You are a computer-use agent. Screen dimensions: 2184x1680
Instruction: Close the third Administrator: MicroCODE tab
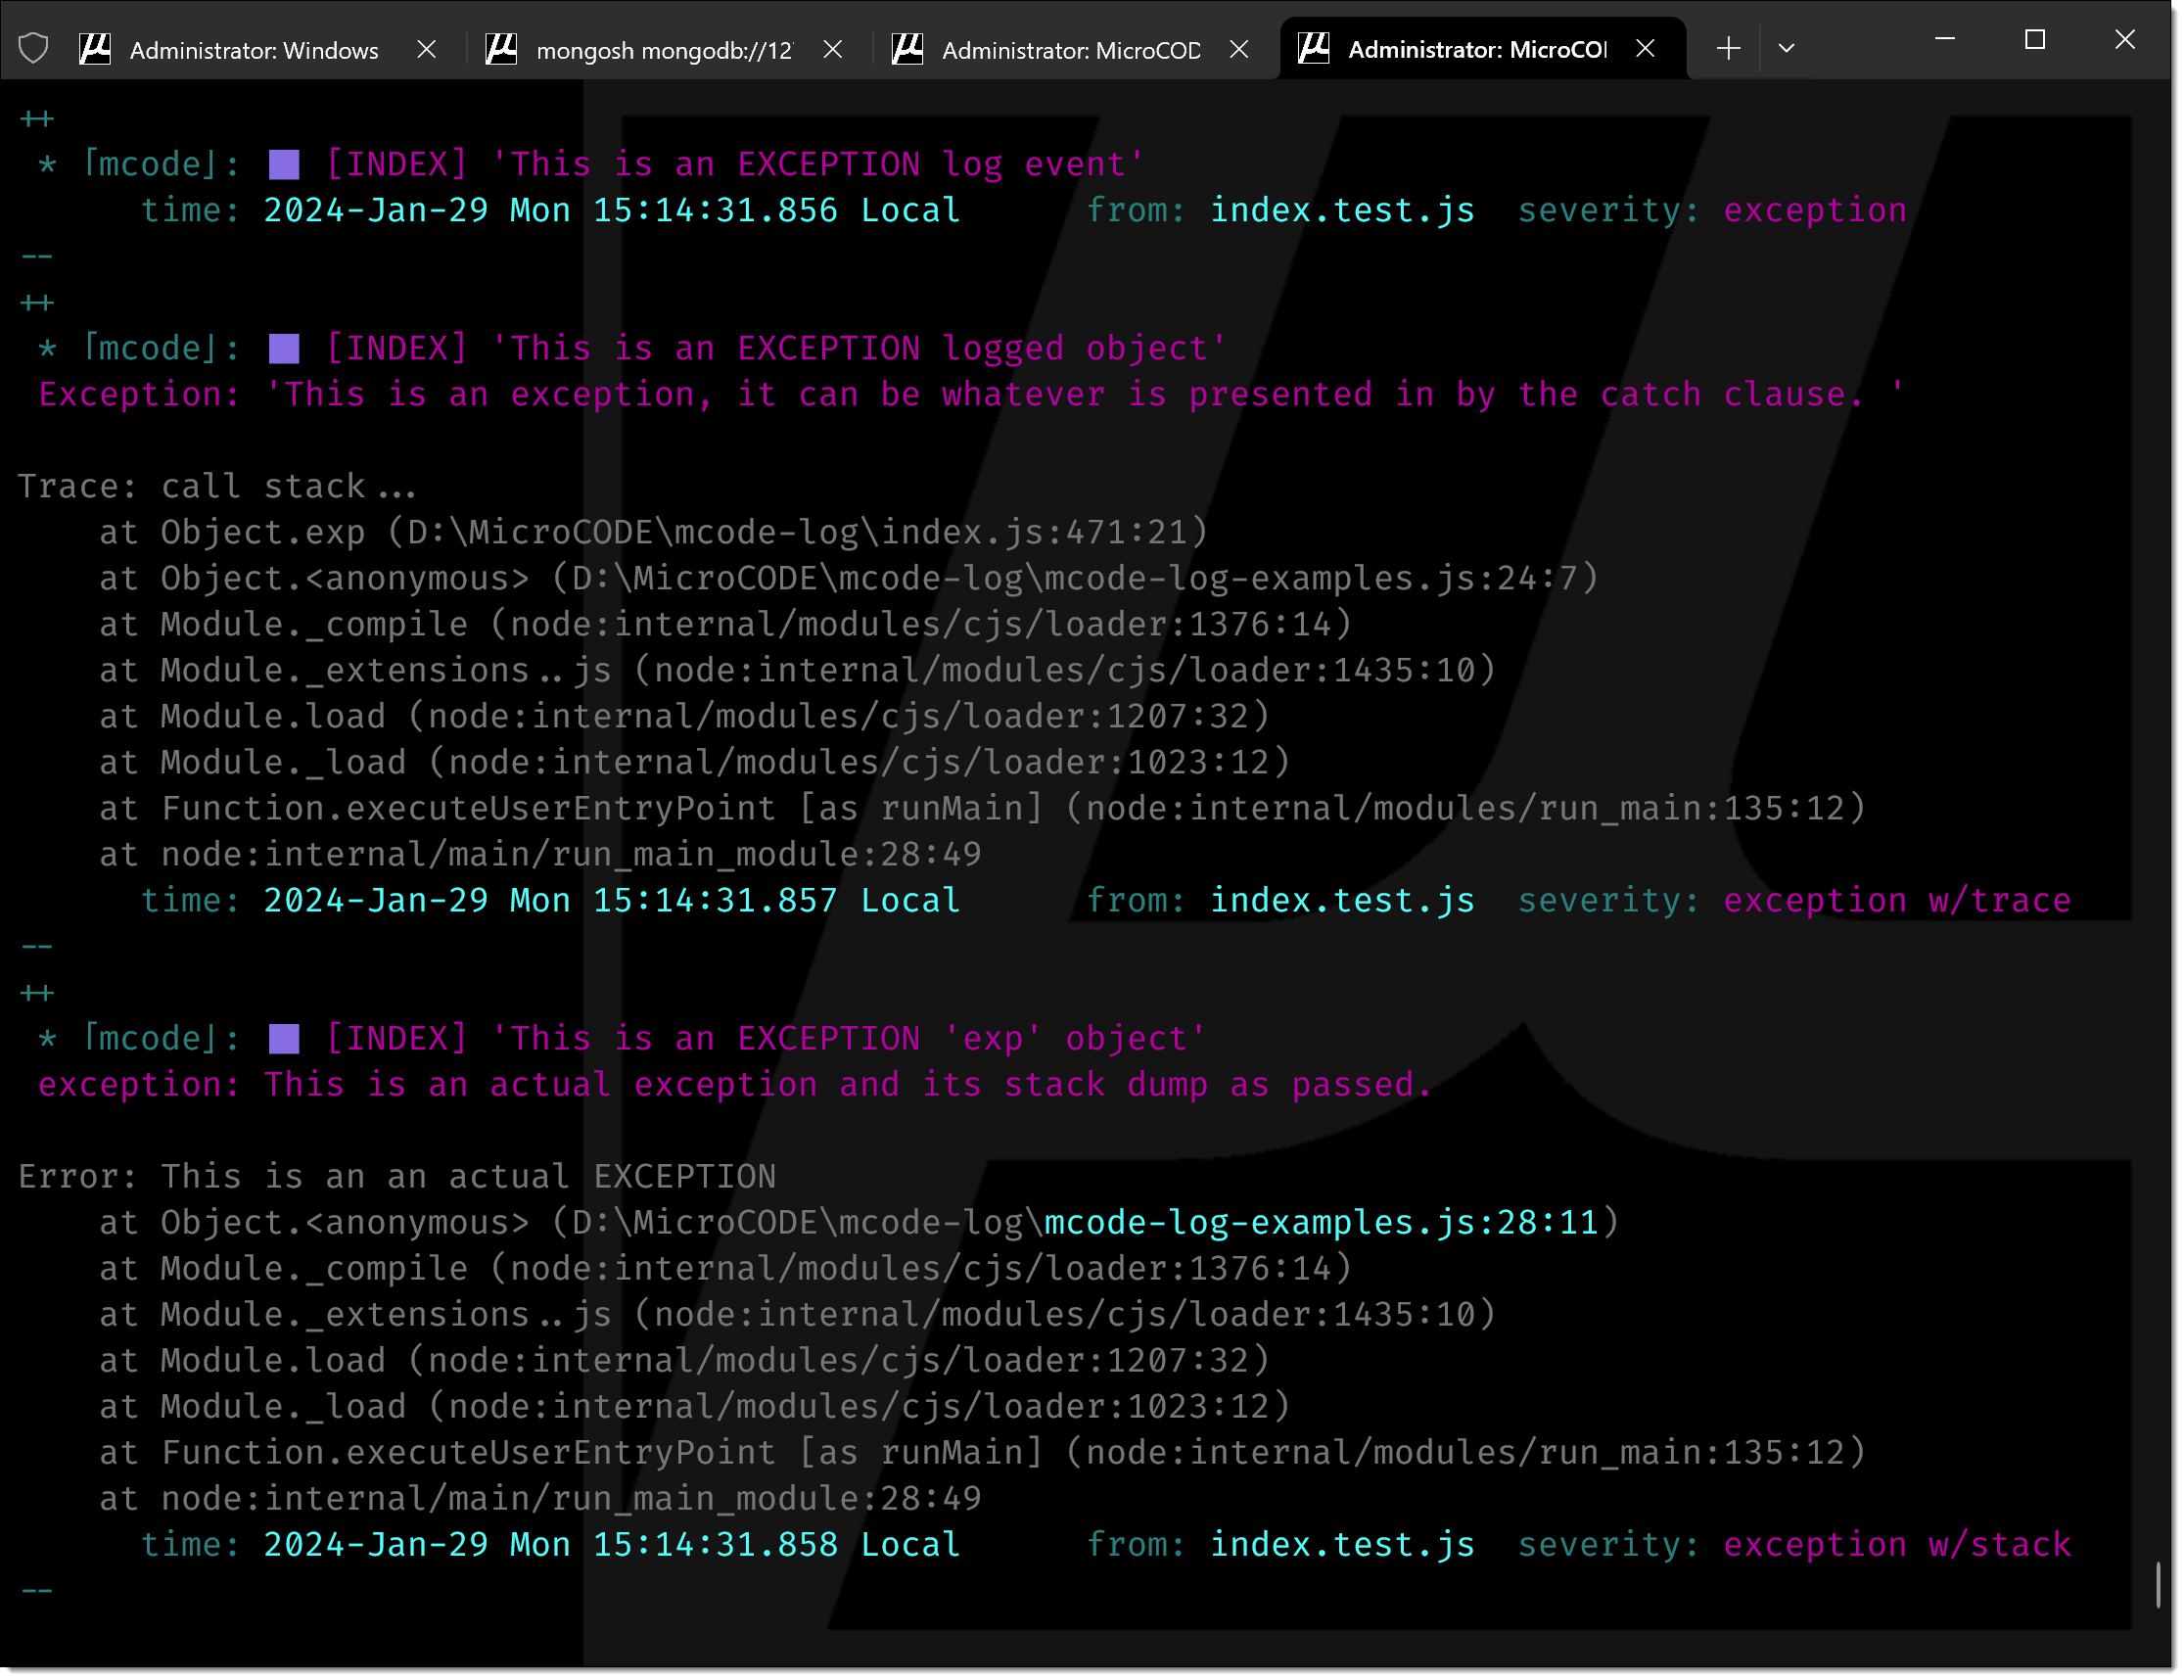pyautogui.click(x=1240, y=48)
